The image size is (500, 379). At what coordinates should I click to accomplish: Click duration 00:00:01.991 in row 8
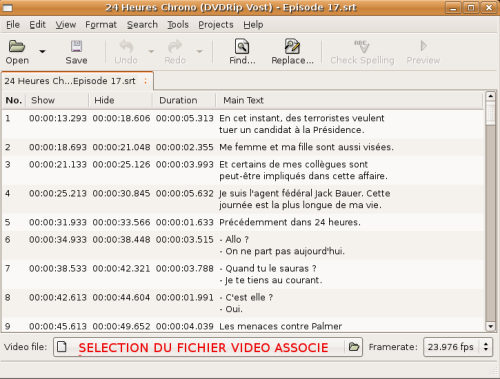(x=185, y=298)
